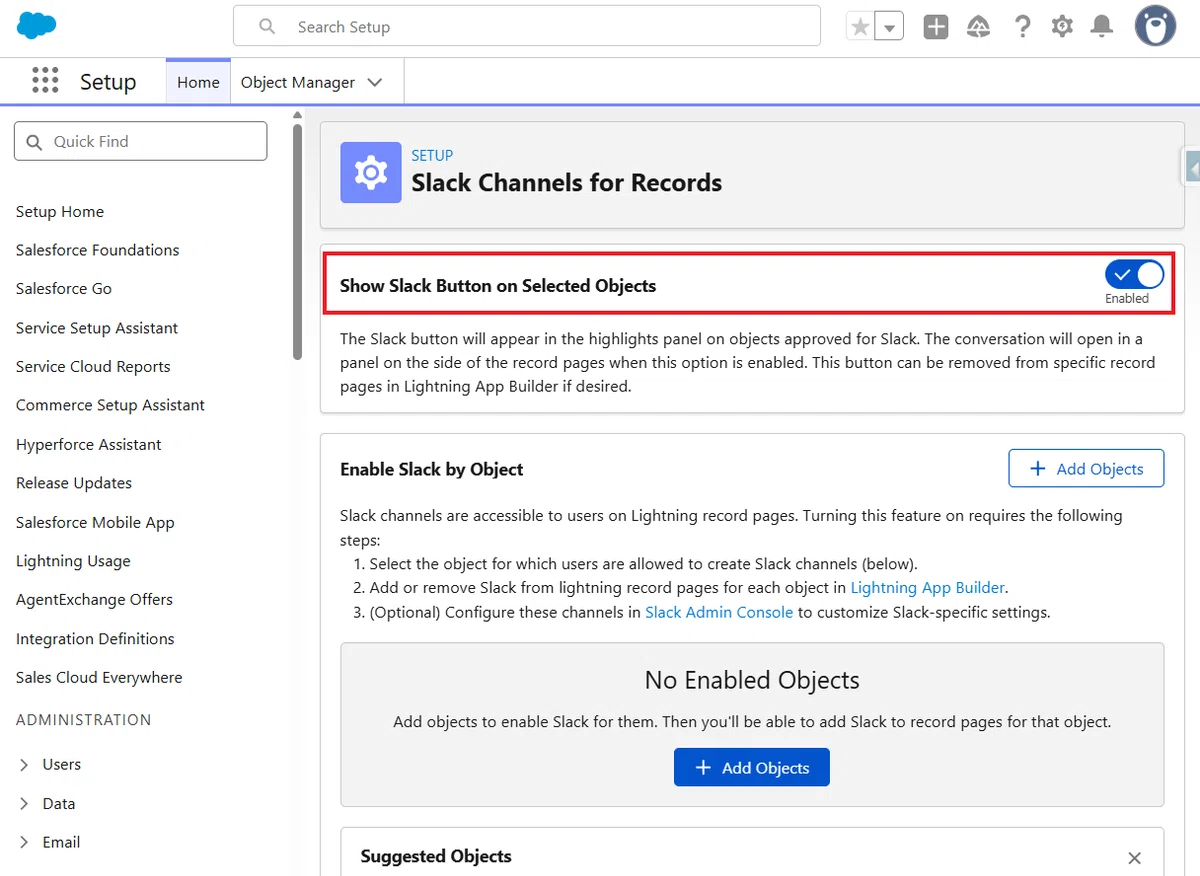Close the Suggested Objects panel
1200x876 pixels.
[x=1134, y=858]
